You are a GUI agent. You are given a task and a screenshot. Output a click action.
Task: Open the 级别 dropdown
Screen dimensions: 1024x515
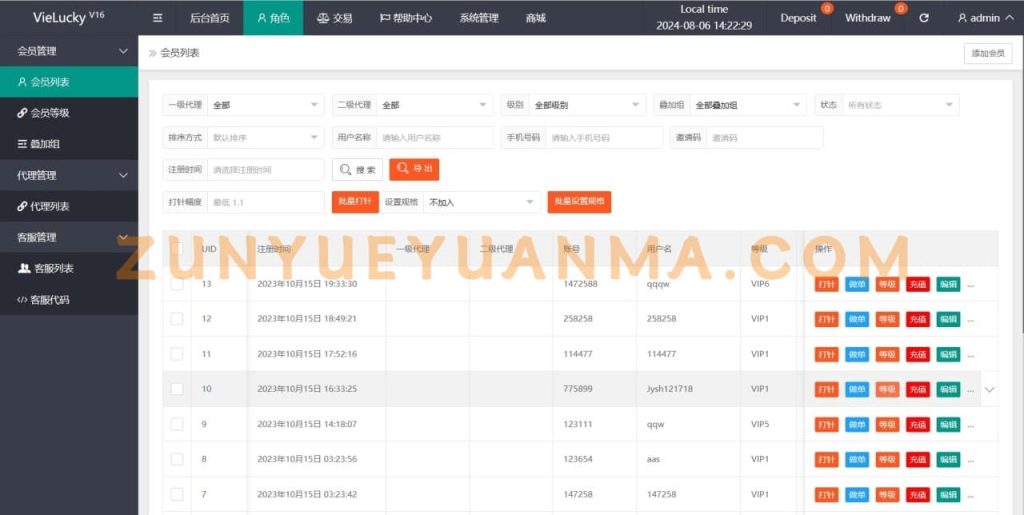[x=587, y=104]
